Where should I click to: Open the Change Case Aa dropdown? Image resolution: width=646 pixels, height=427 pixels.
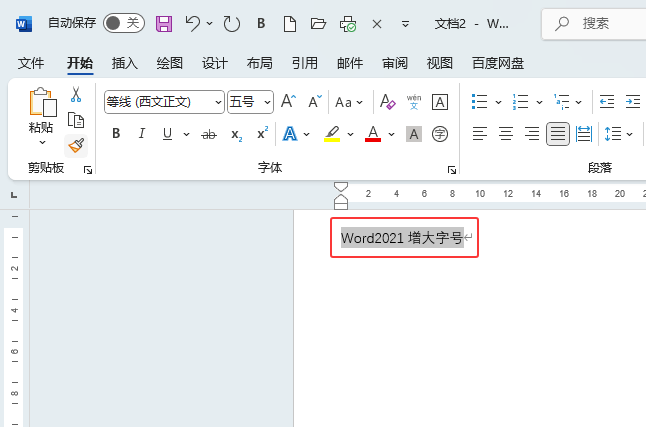[349, 102]
